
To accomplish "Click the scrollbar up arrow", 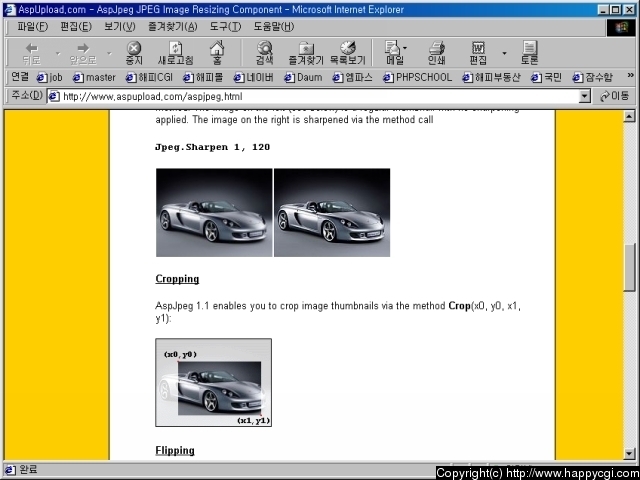I will click(x=629, y=116).
